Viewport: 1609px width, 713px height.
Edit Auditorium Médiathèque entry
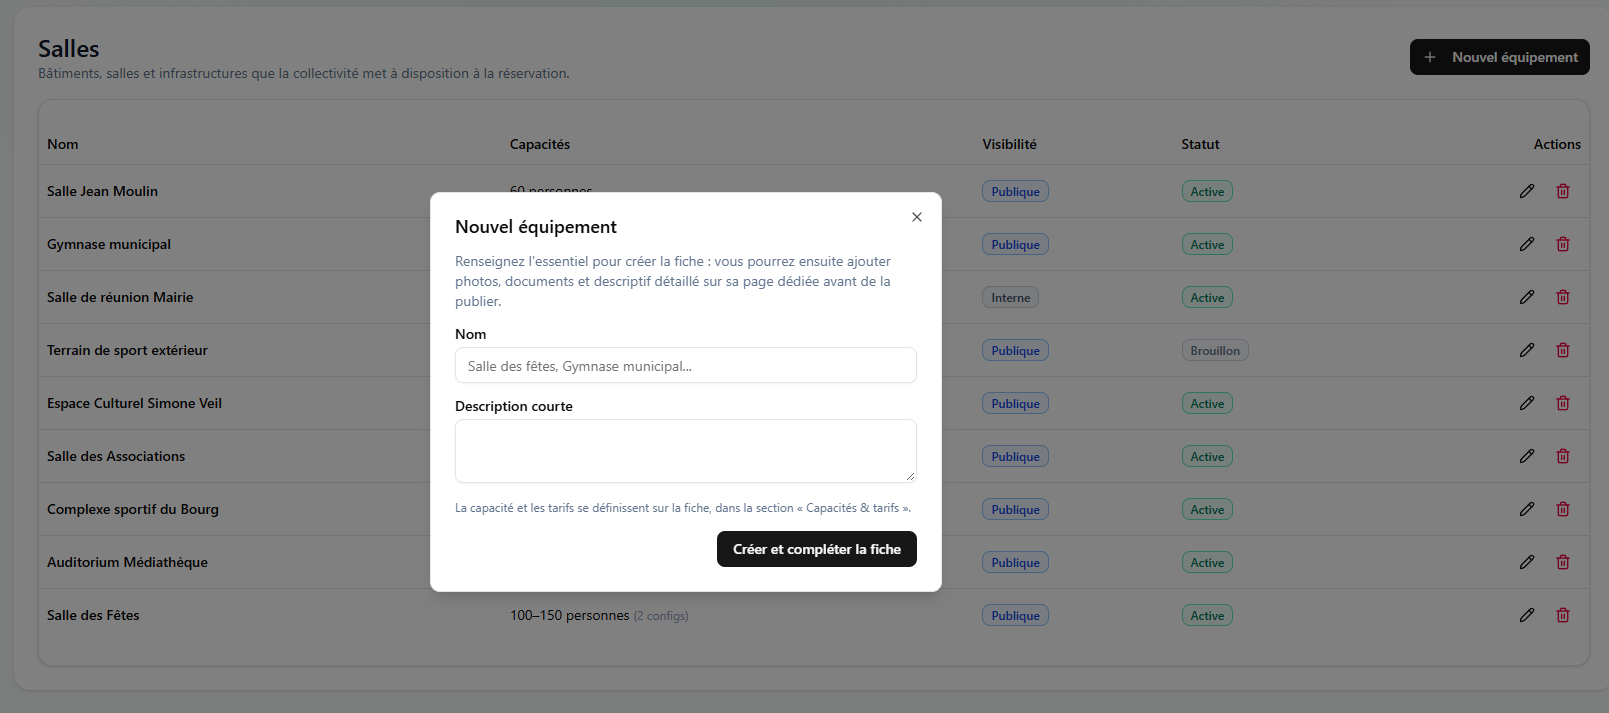(x=1527, y=562)
